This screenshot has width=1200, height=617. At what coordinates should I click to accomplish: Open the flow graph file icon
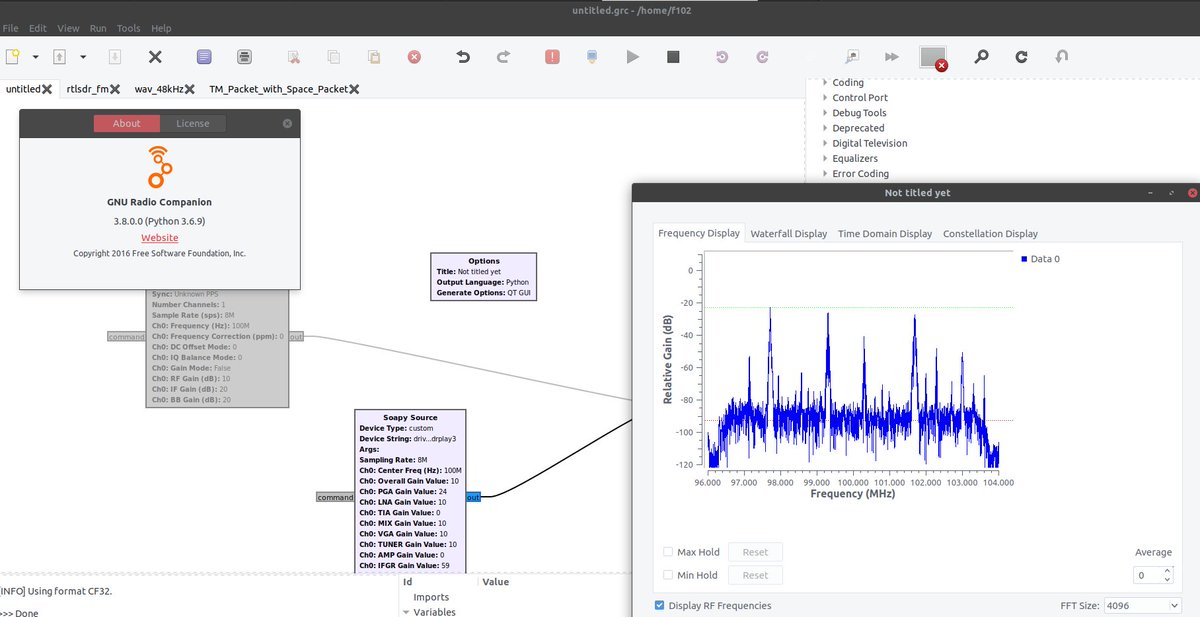pos(59,57)
